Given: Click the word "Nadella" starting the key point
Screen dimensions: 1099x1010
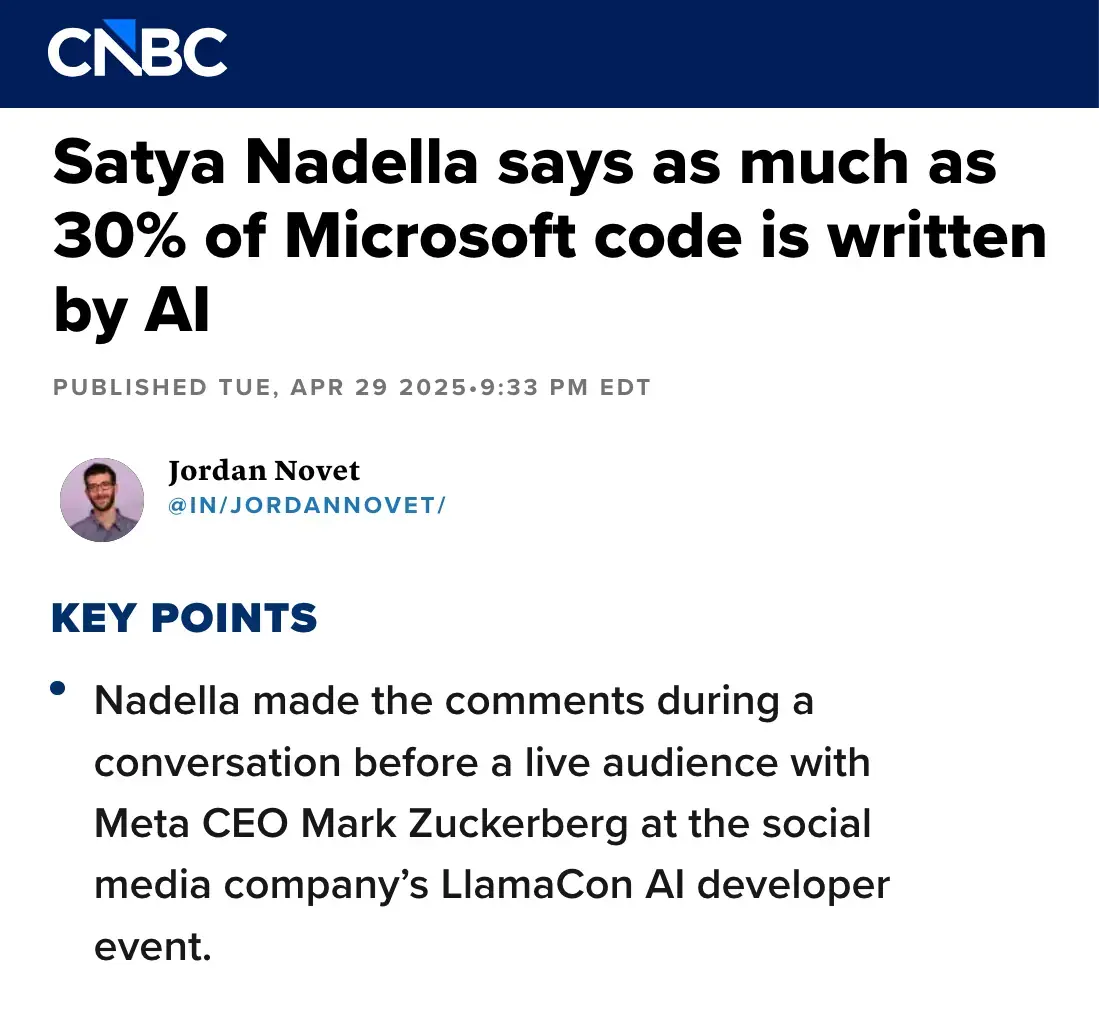Looking at the screenshot, I should [167, 701].
